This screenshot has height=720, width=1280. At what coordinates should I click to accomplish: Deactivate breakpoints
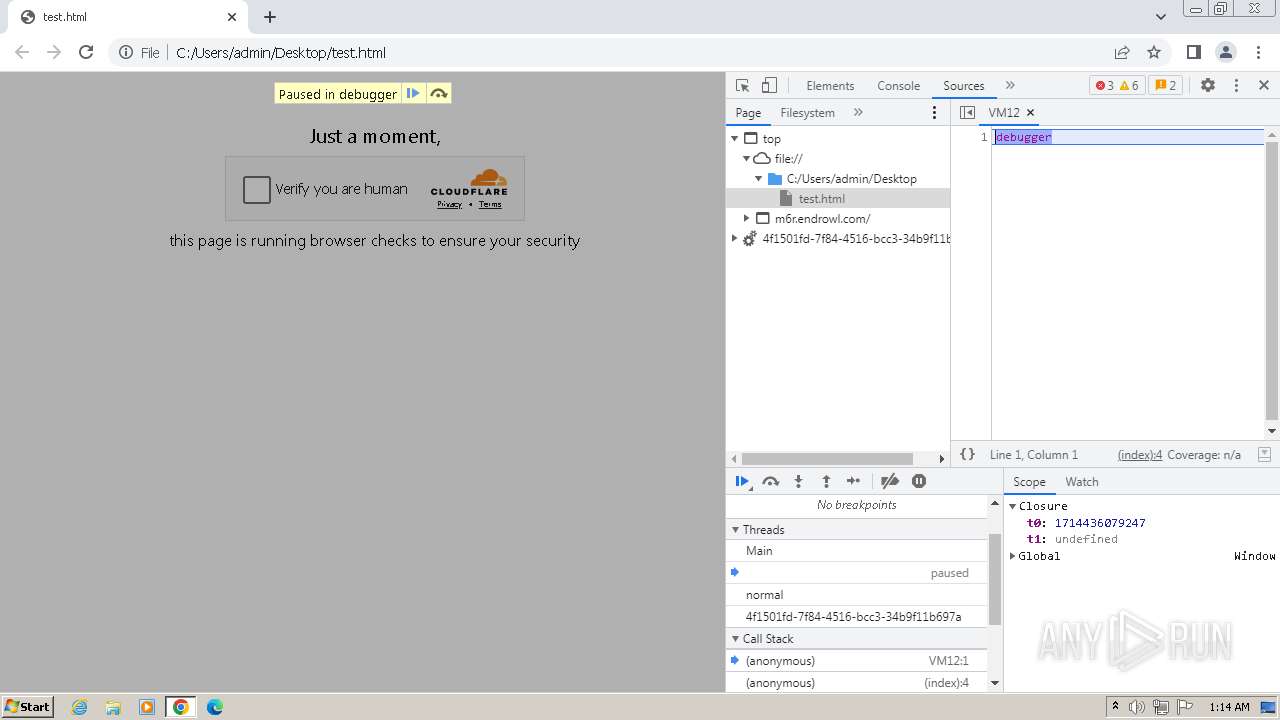889,481
